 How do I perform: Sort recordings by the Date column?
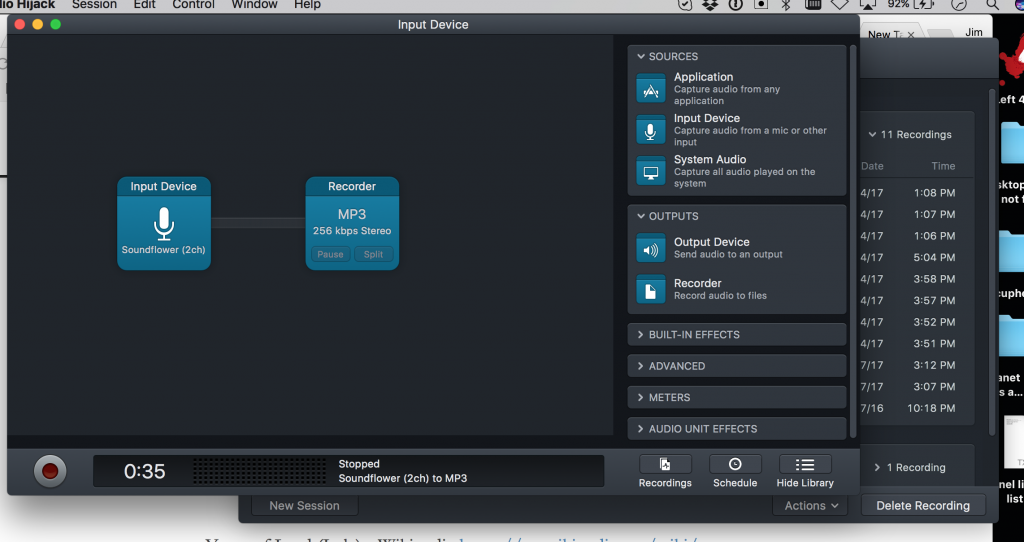(872, 166)
